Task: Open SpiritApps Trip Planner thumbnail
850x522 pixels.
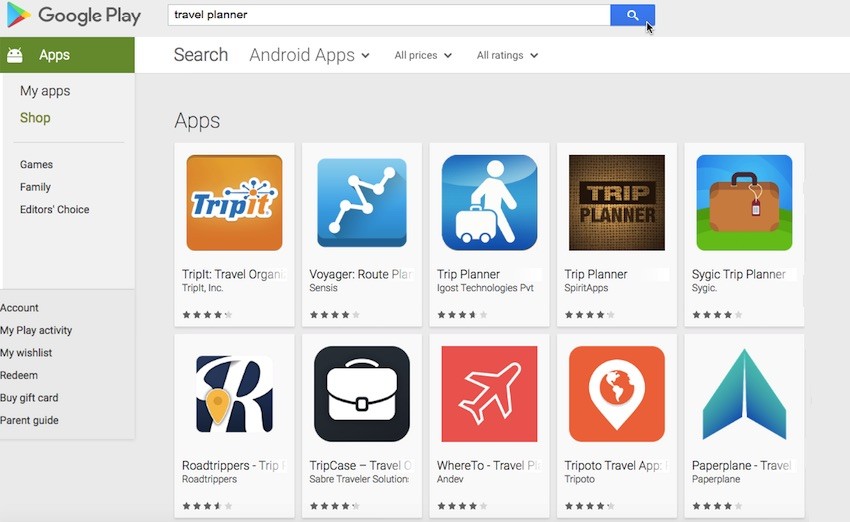Action: pos(617,203)
